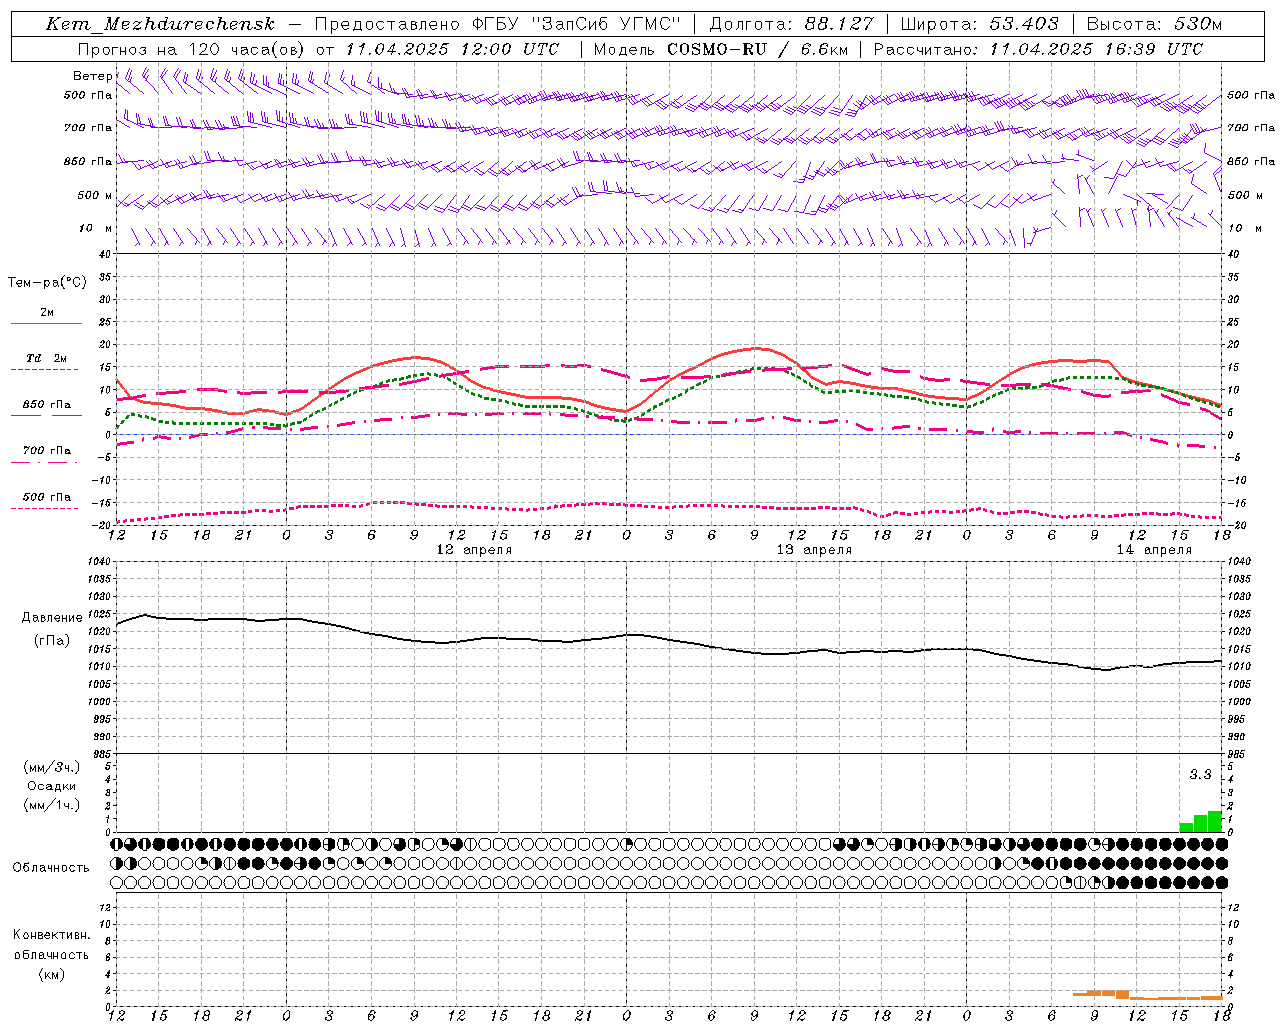The height and width of the screenshot is (1024, 1280).
Task: Click the (мм/1ч.) precipitation unit label
Action: (52, 805)
